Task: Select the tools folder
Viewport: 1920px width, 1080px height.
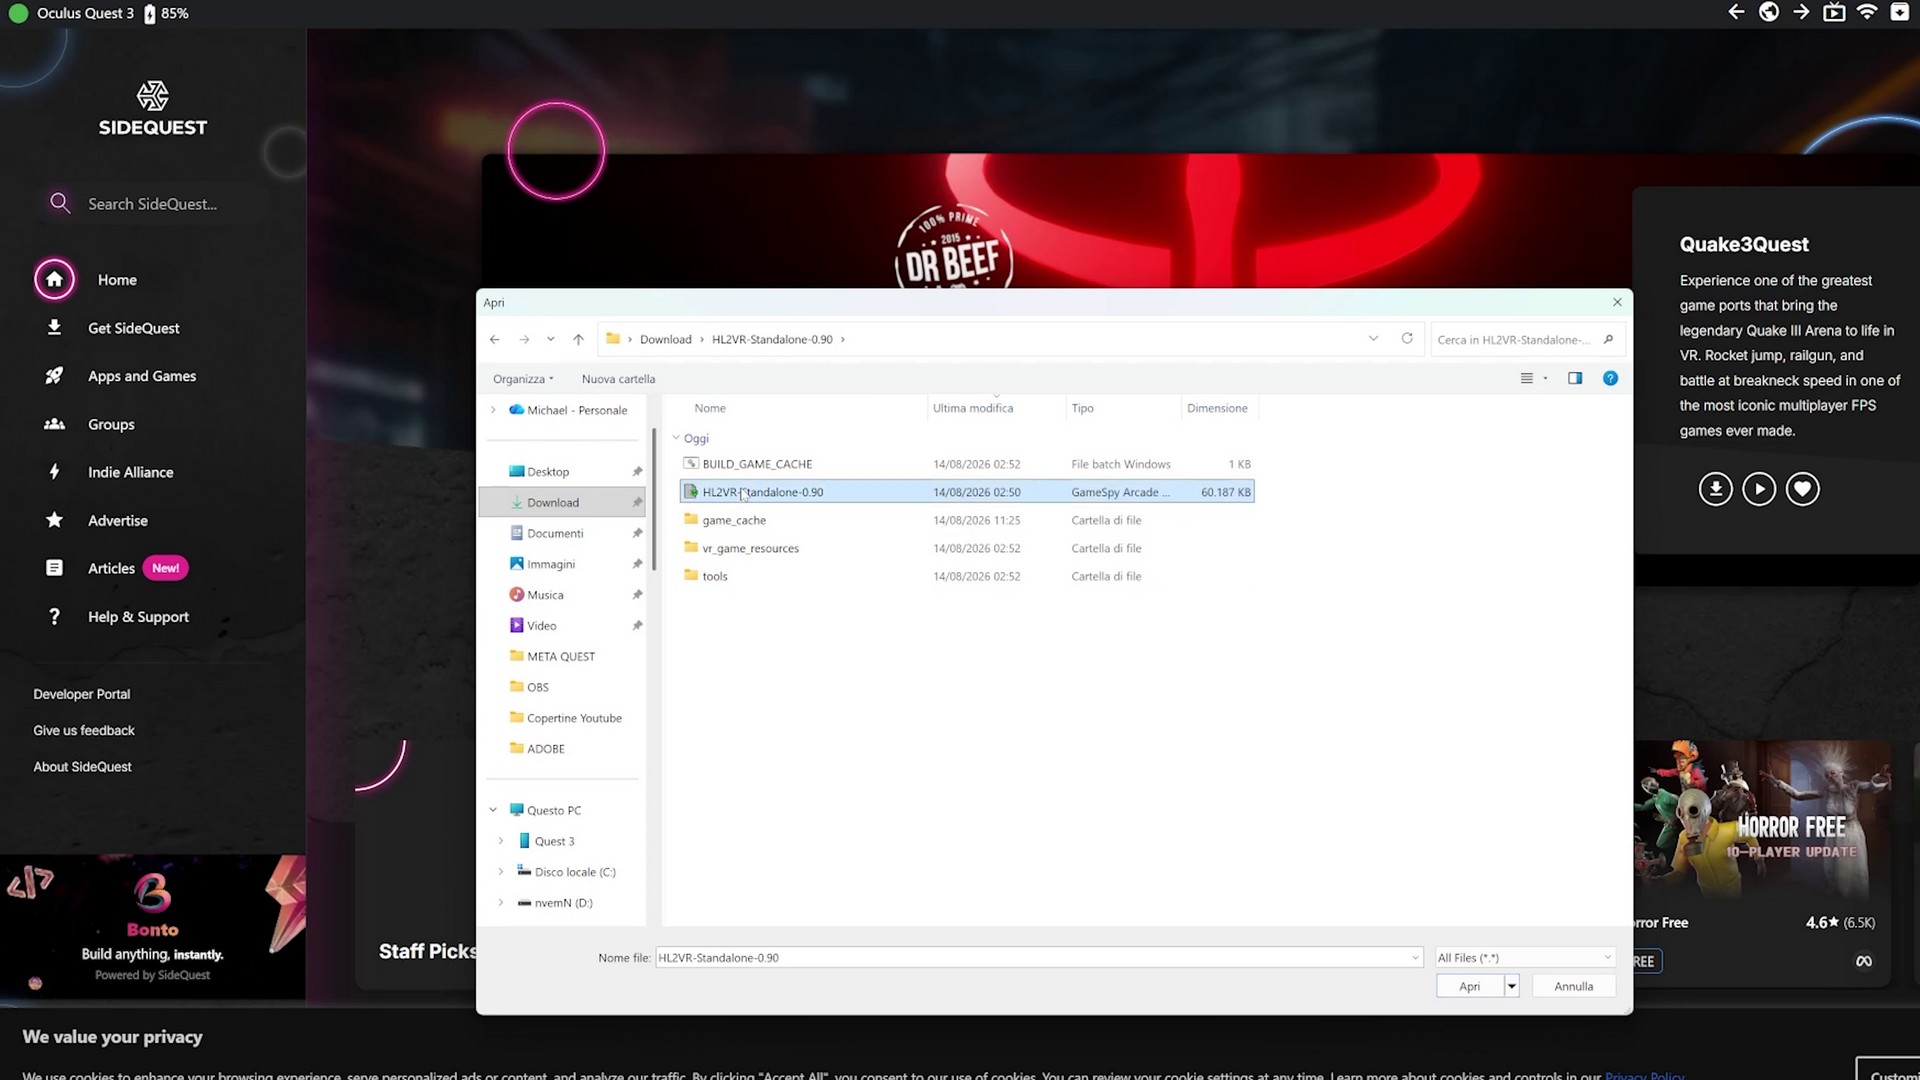Action: coord(967,576)
